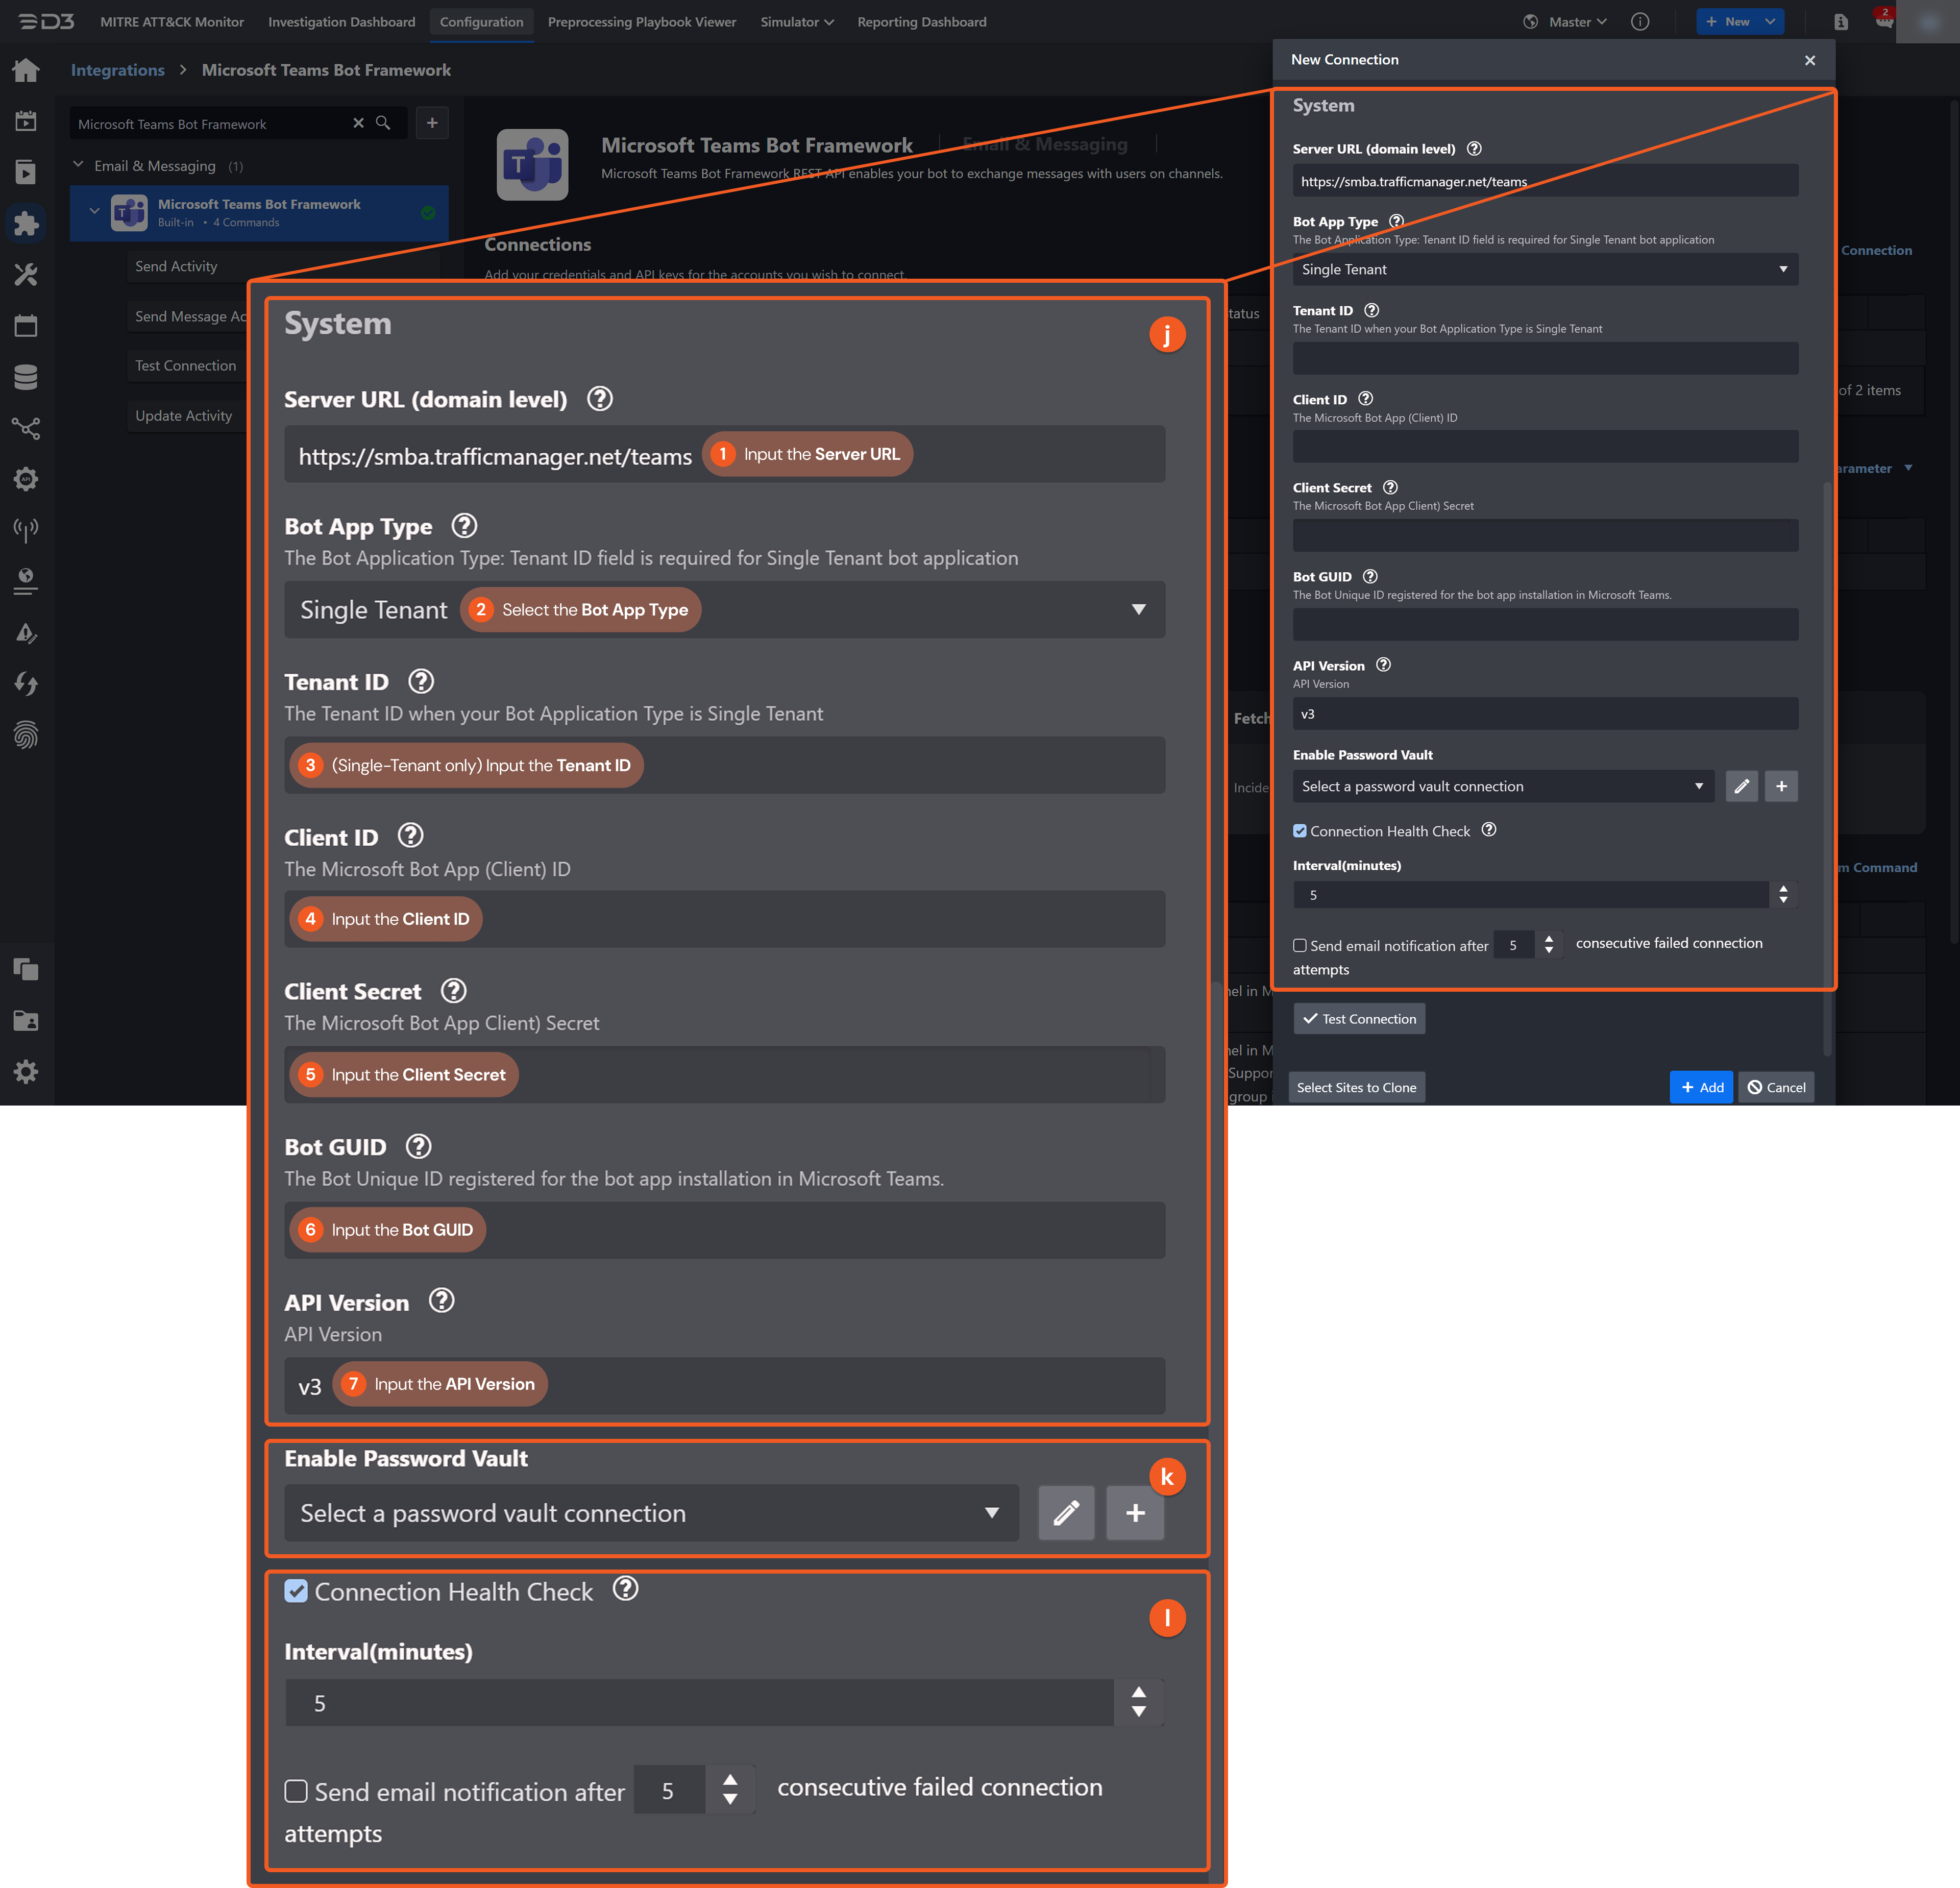
Task: Click the Tenant ID input field
Action: pyautogui.click(x=1545, y=358)
